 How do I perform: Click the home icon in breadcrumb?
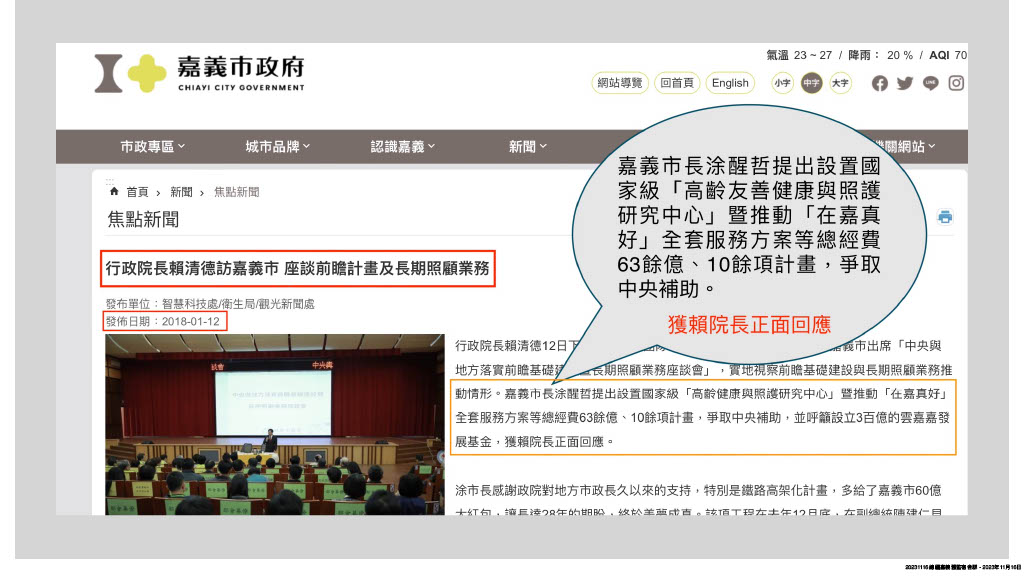coord(114,191)
